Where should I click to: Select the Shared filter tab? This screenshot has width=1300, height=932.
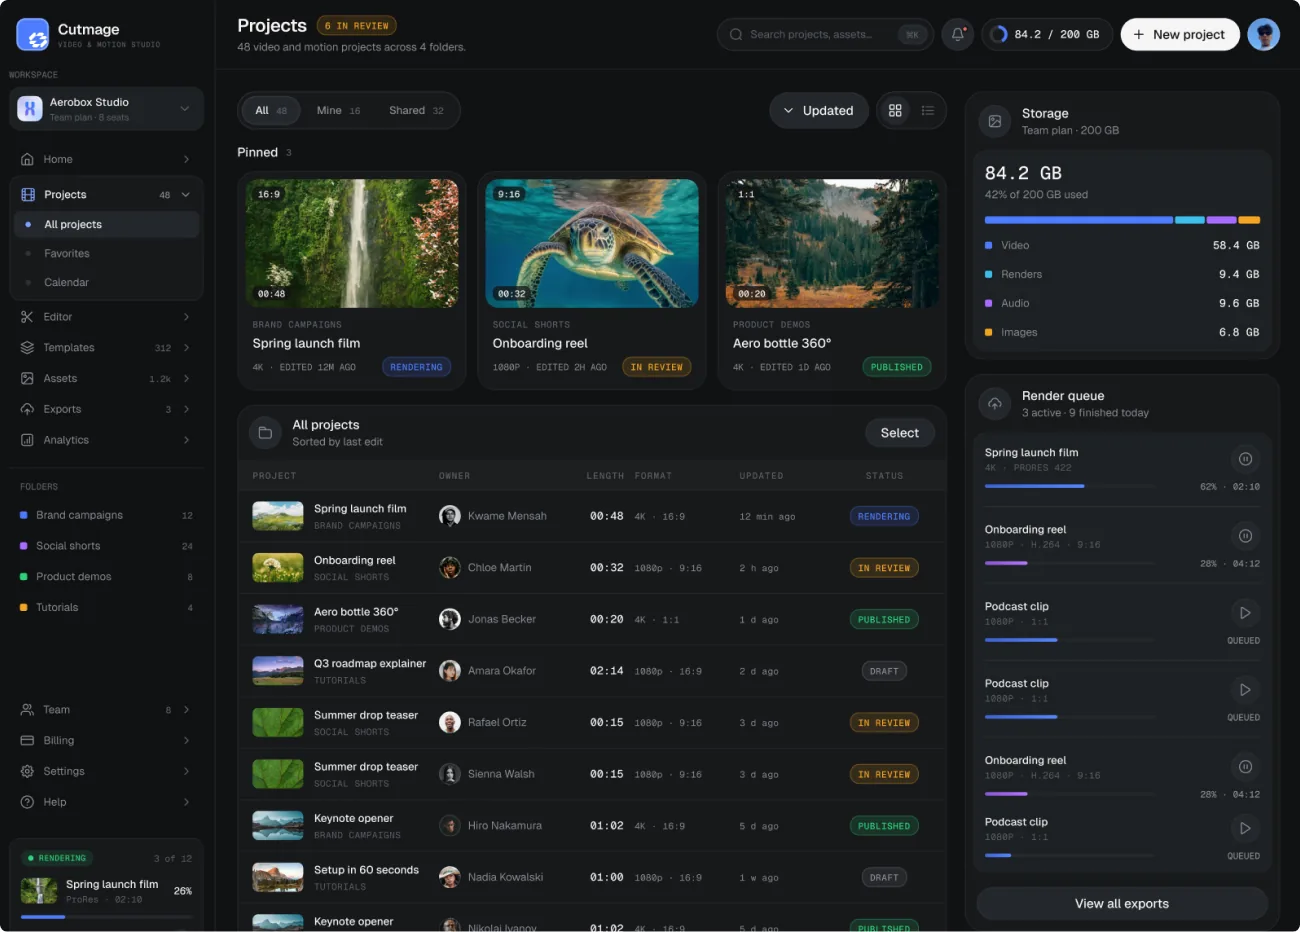coord(416,111)
